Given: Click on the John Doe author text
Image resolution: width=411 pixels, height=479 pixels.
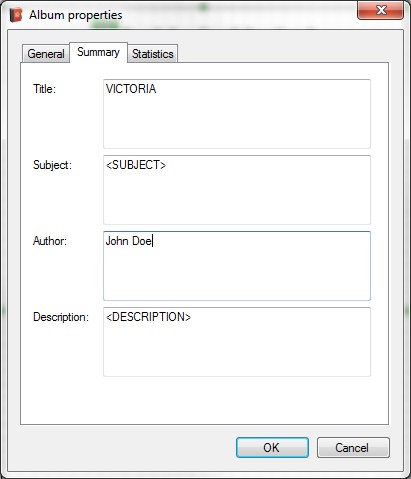Looking at the screenshot, I should [129, 241].
